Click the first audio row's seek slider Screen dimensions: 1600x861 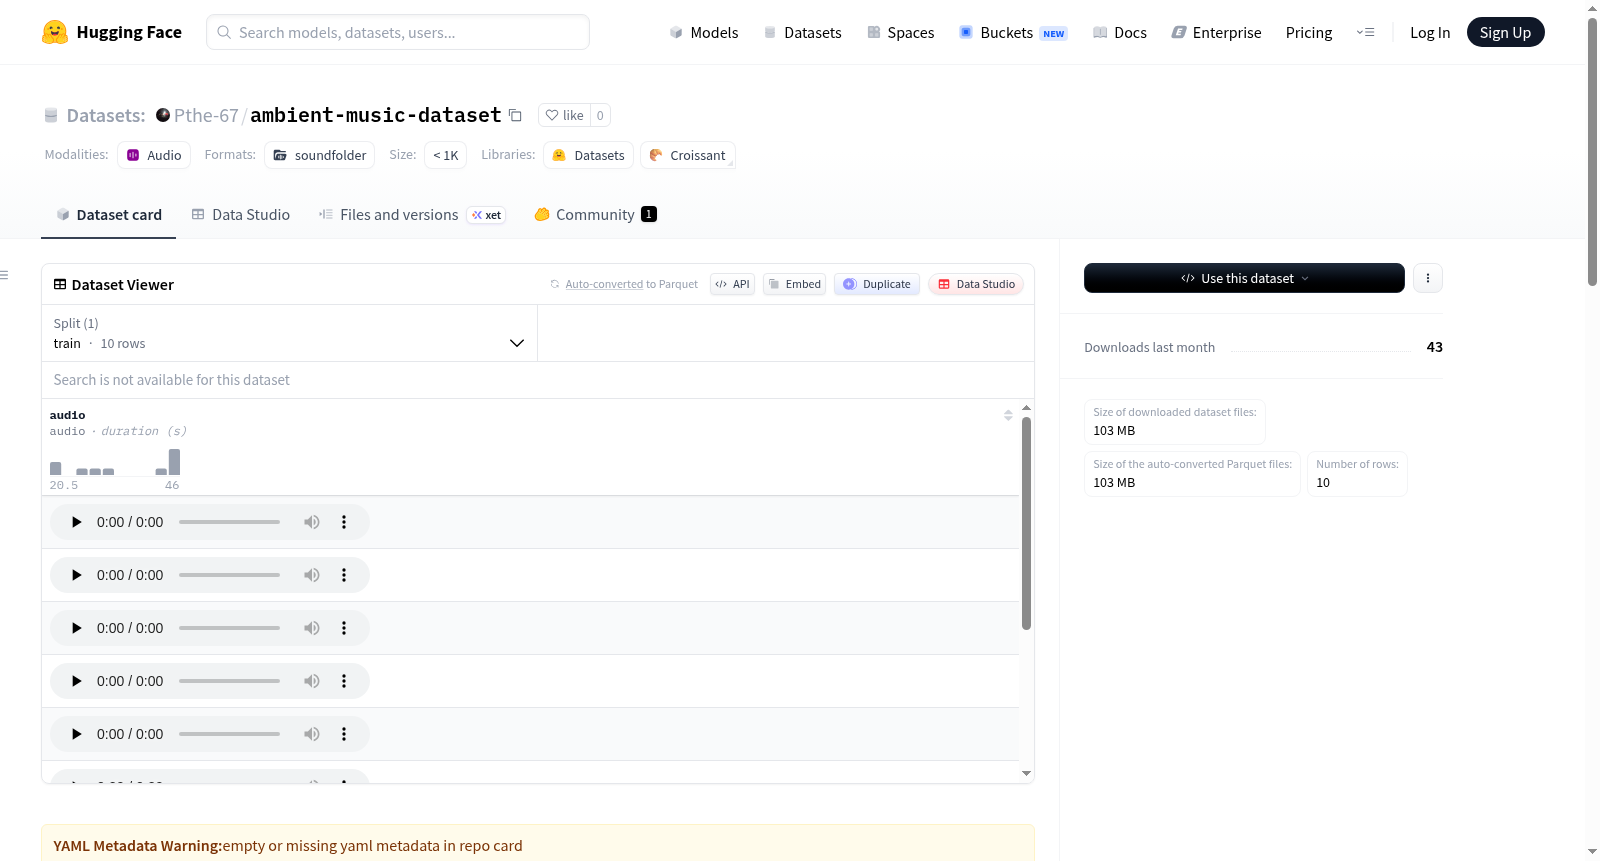pos(229,522)
